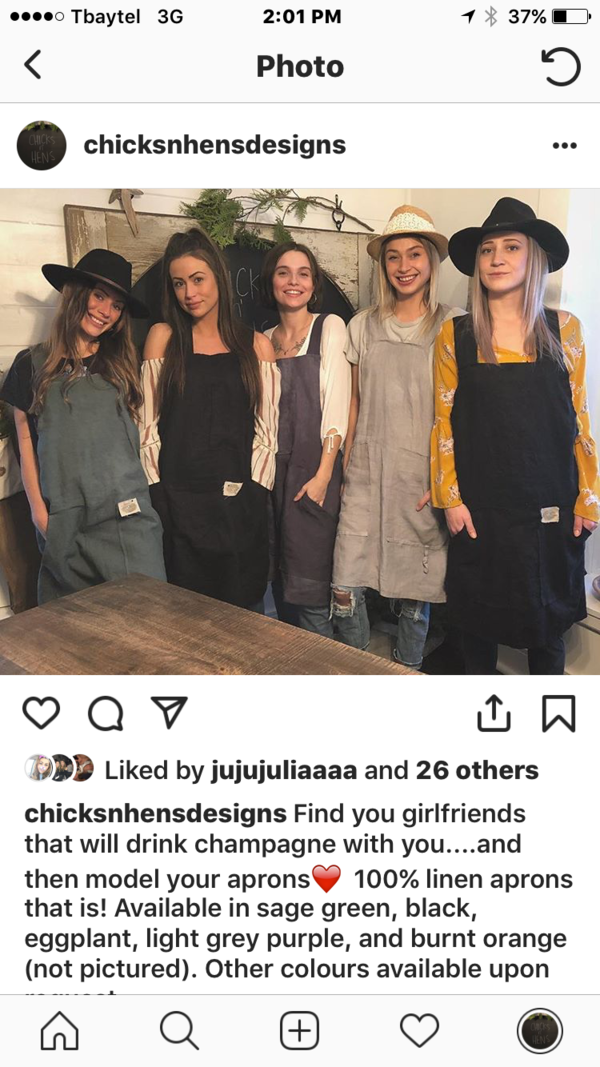Send post via paper plane icon
This screenshot has height=1067, width=600.
pos(169,712)
